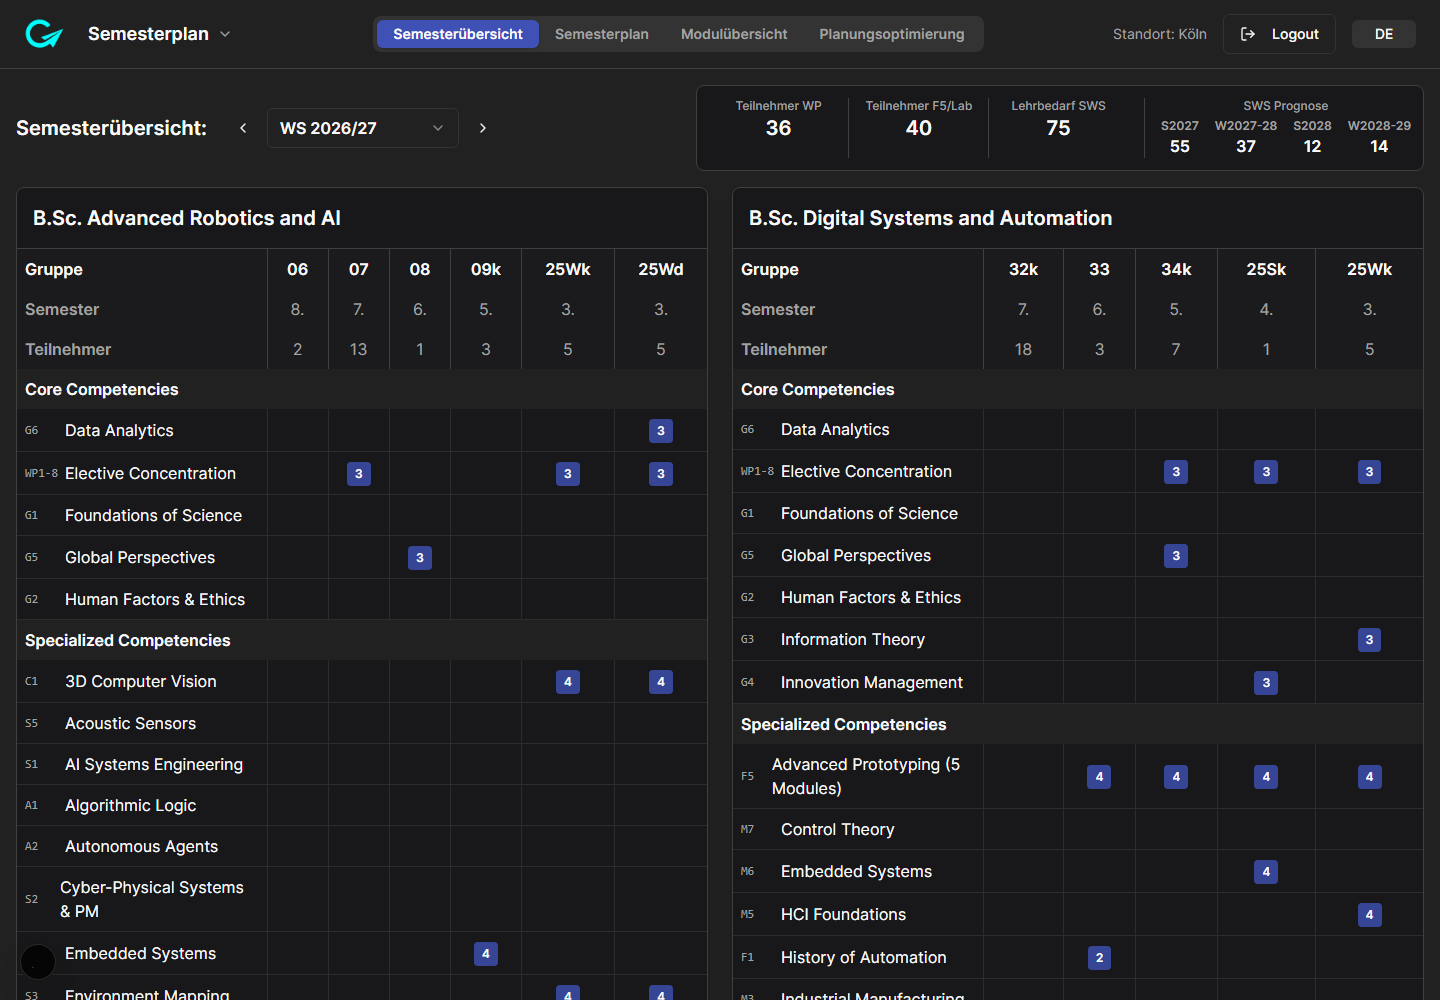Click History of Automation badge under 33
The height and width of the screenshot is (1000, 1440).
pos(1099,958)
